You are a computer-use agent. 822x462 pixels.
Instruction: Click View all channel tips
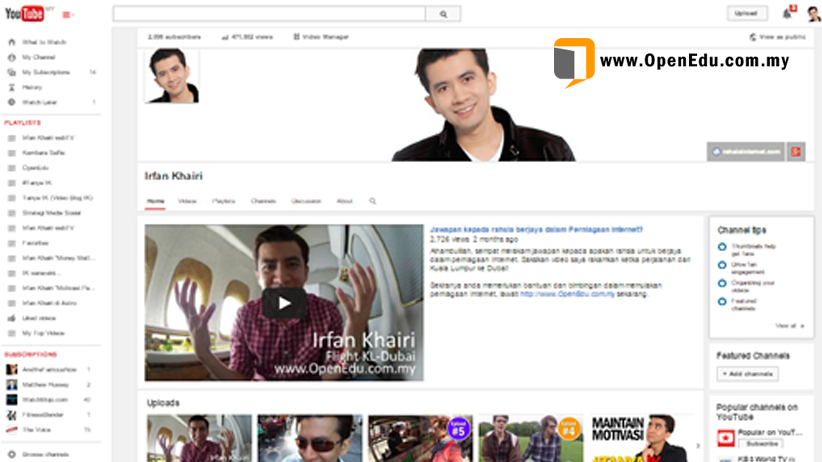coord(789,326)
